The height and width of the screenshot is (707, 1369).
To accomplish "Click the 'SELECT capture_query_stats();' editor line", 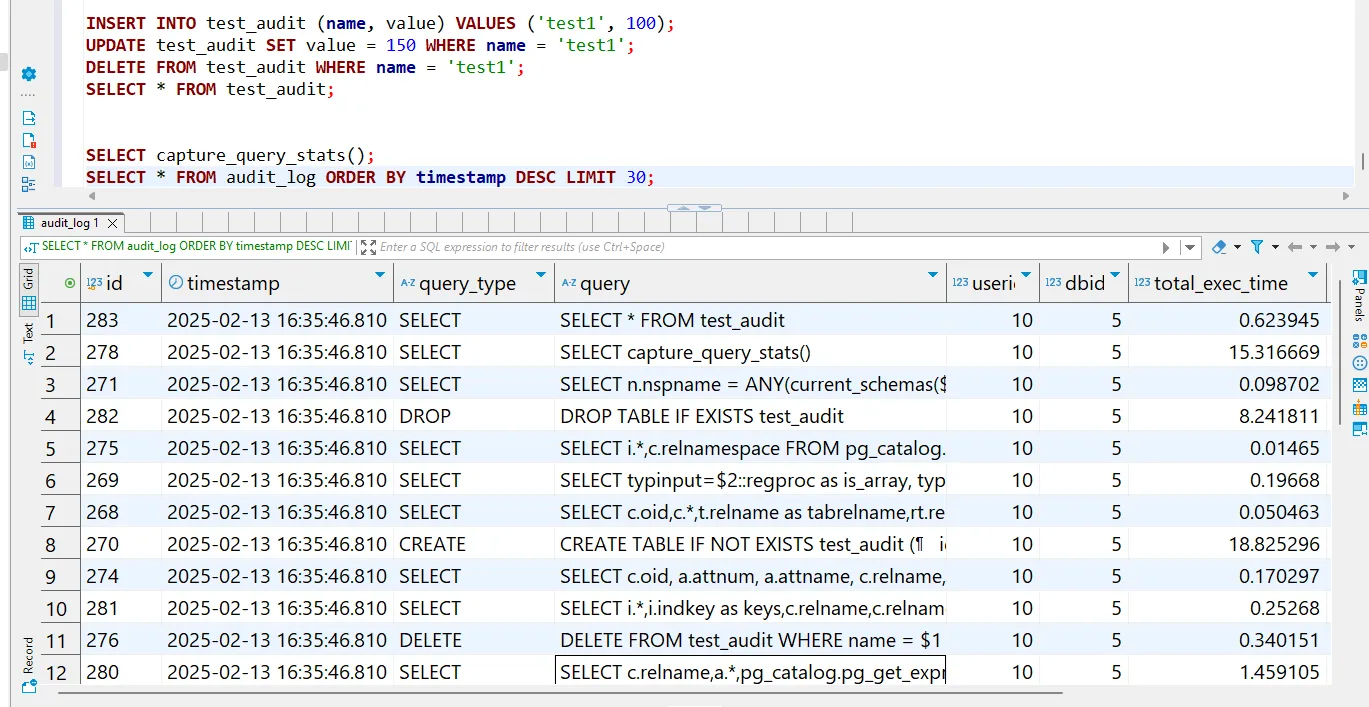I will 230,155.
